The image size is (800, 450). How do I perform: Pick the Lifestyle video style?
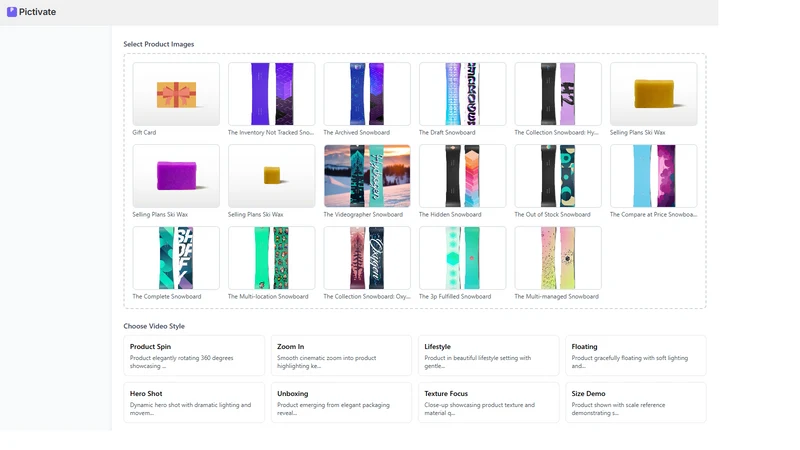pyautogui.click(x=488, y=356)
